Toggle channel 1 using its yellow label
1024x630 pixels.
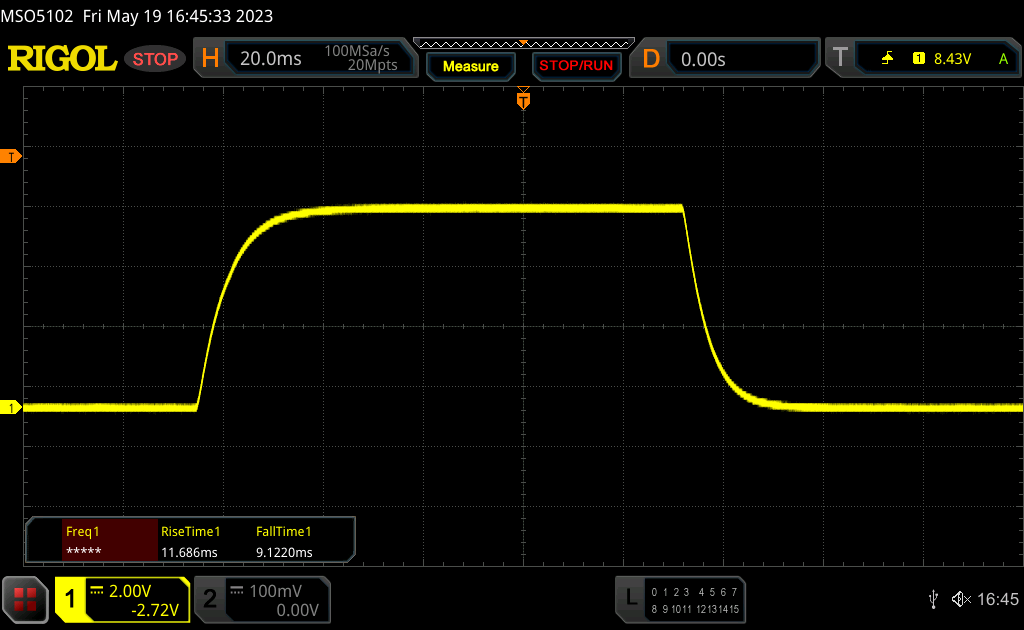(71, 599)
